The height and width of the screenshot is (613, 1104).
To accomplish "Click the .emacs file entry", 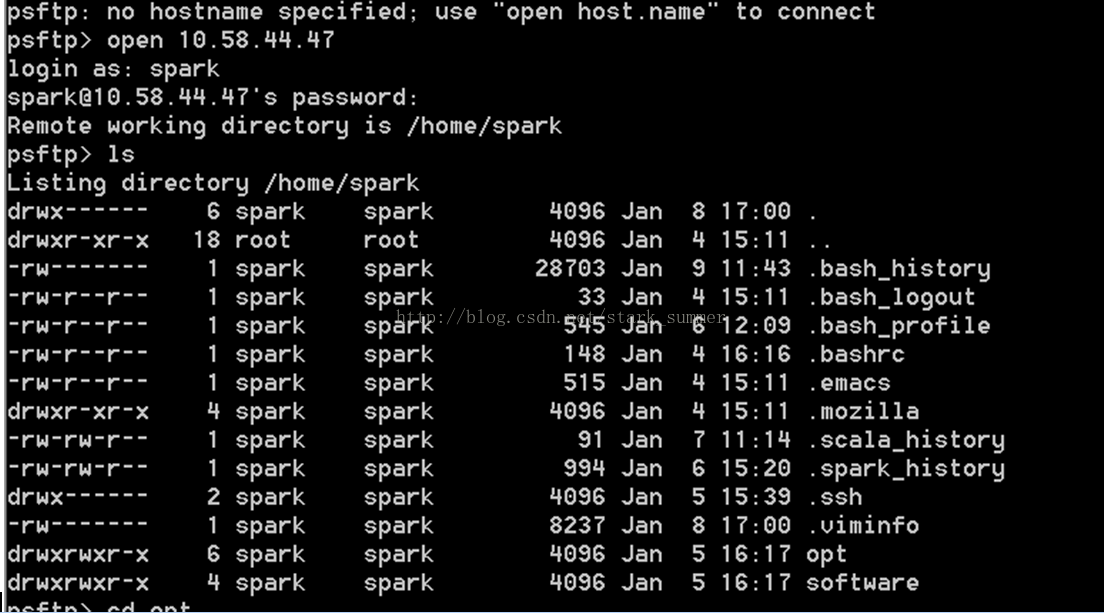I will click(848, 383).
